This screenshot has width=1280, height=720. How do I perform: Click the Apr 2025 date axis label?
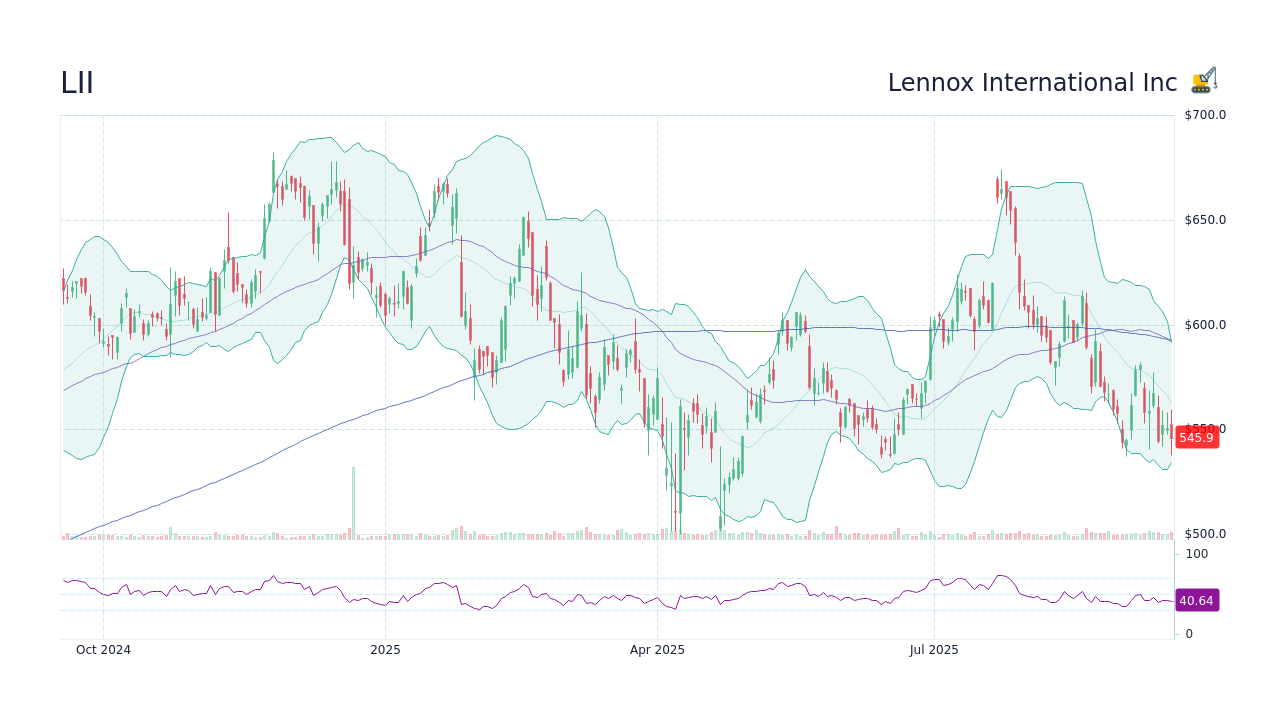point(657,650)
